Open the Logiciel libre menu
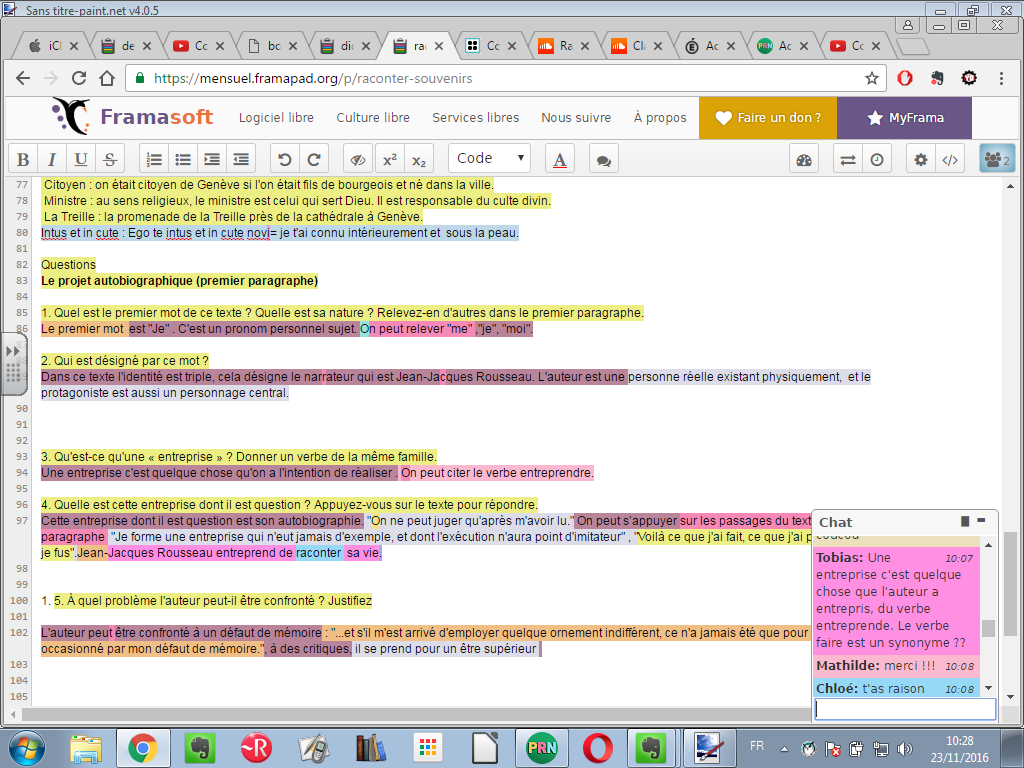The width and height of the screenshot is (1024, 768). coord(276,118)
